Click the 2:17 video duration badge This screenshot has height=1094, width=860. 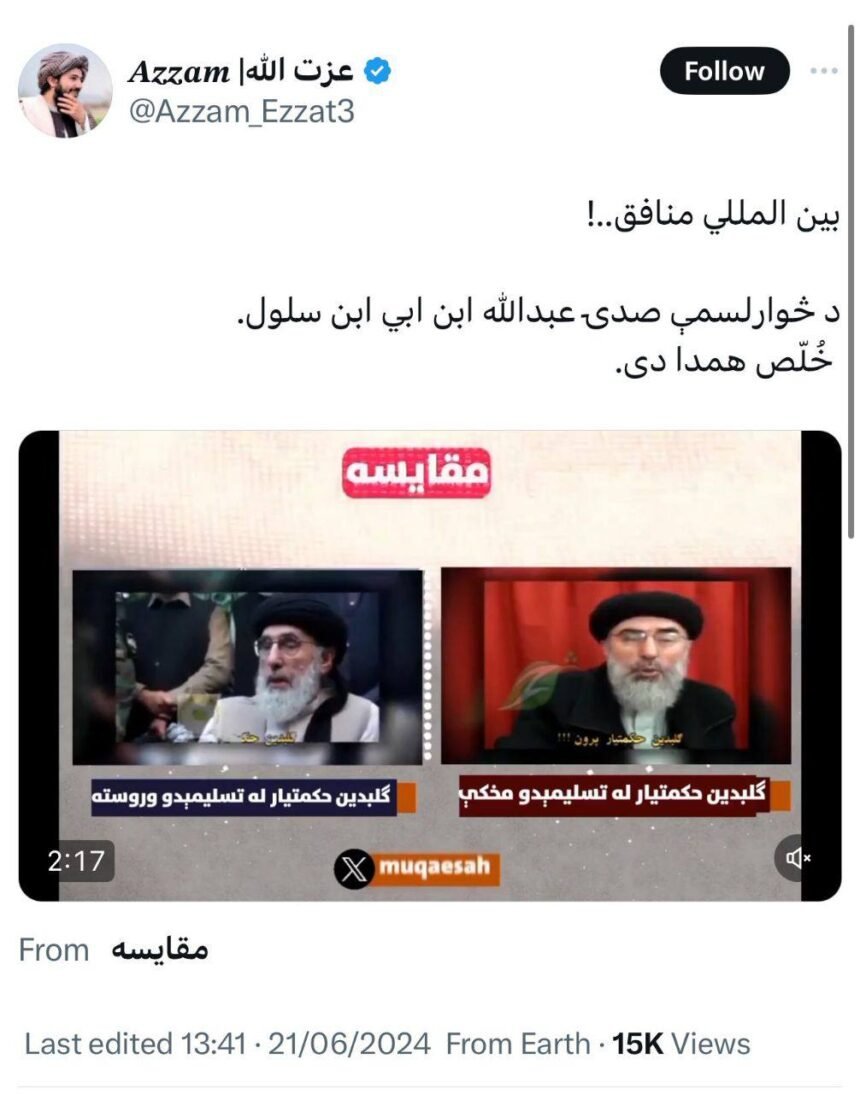point(77,862)
